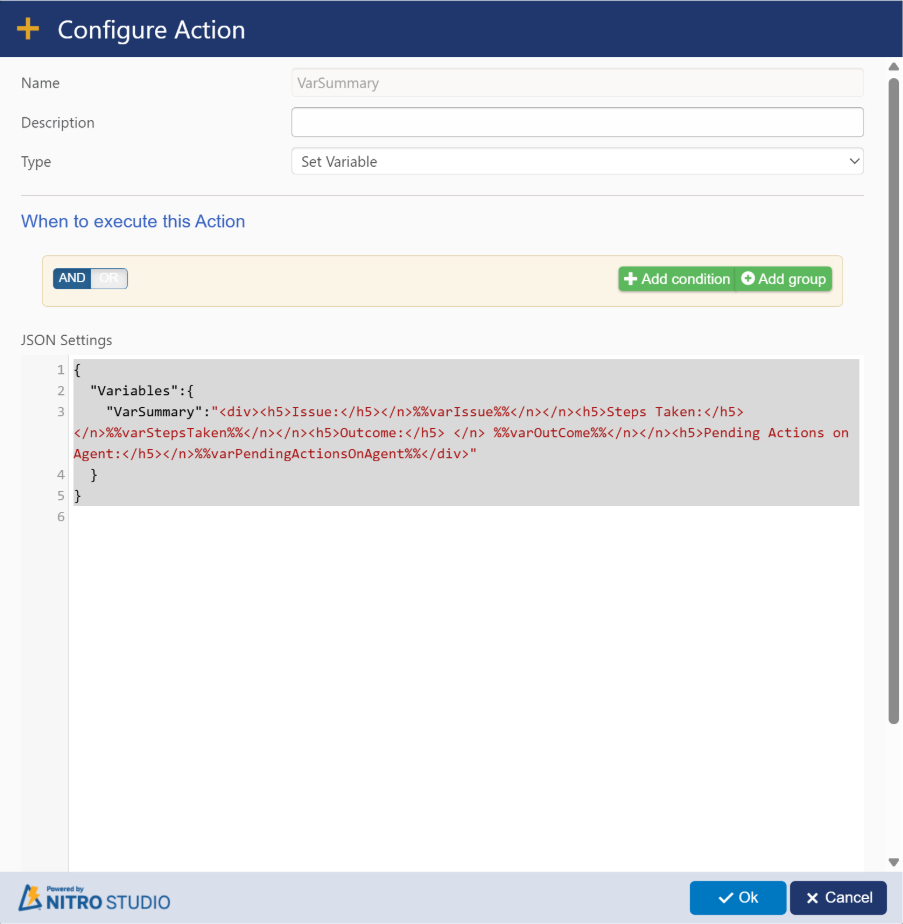Open the Type dropdown showing Set Variable
This screenshot has height=924, width=903.
pos(577,161)
